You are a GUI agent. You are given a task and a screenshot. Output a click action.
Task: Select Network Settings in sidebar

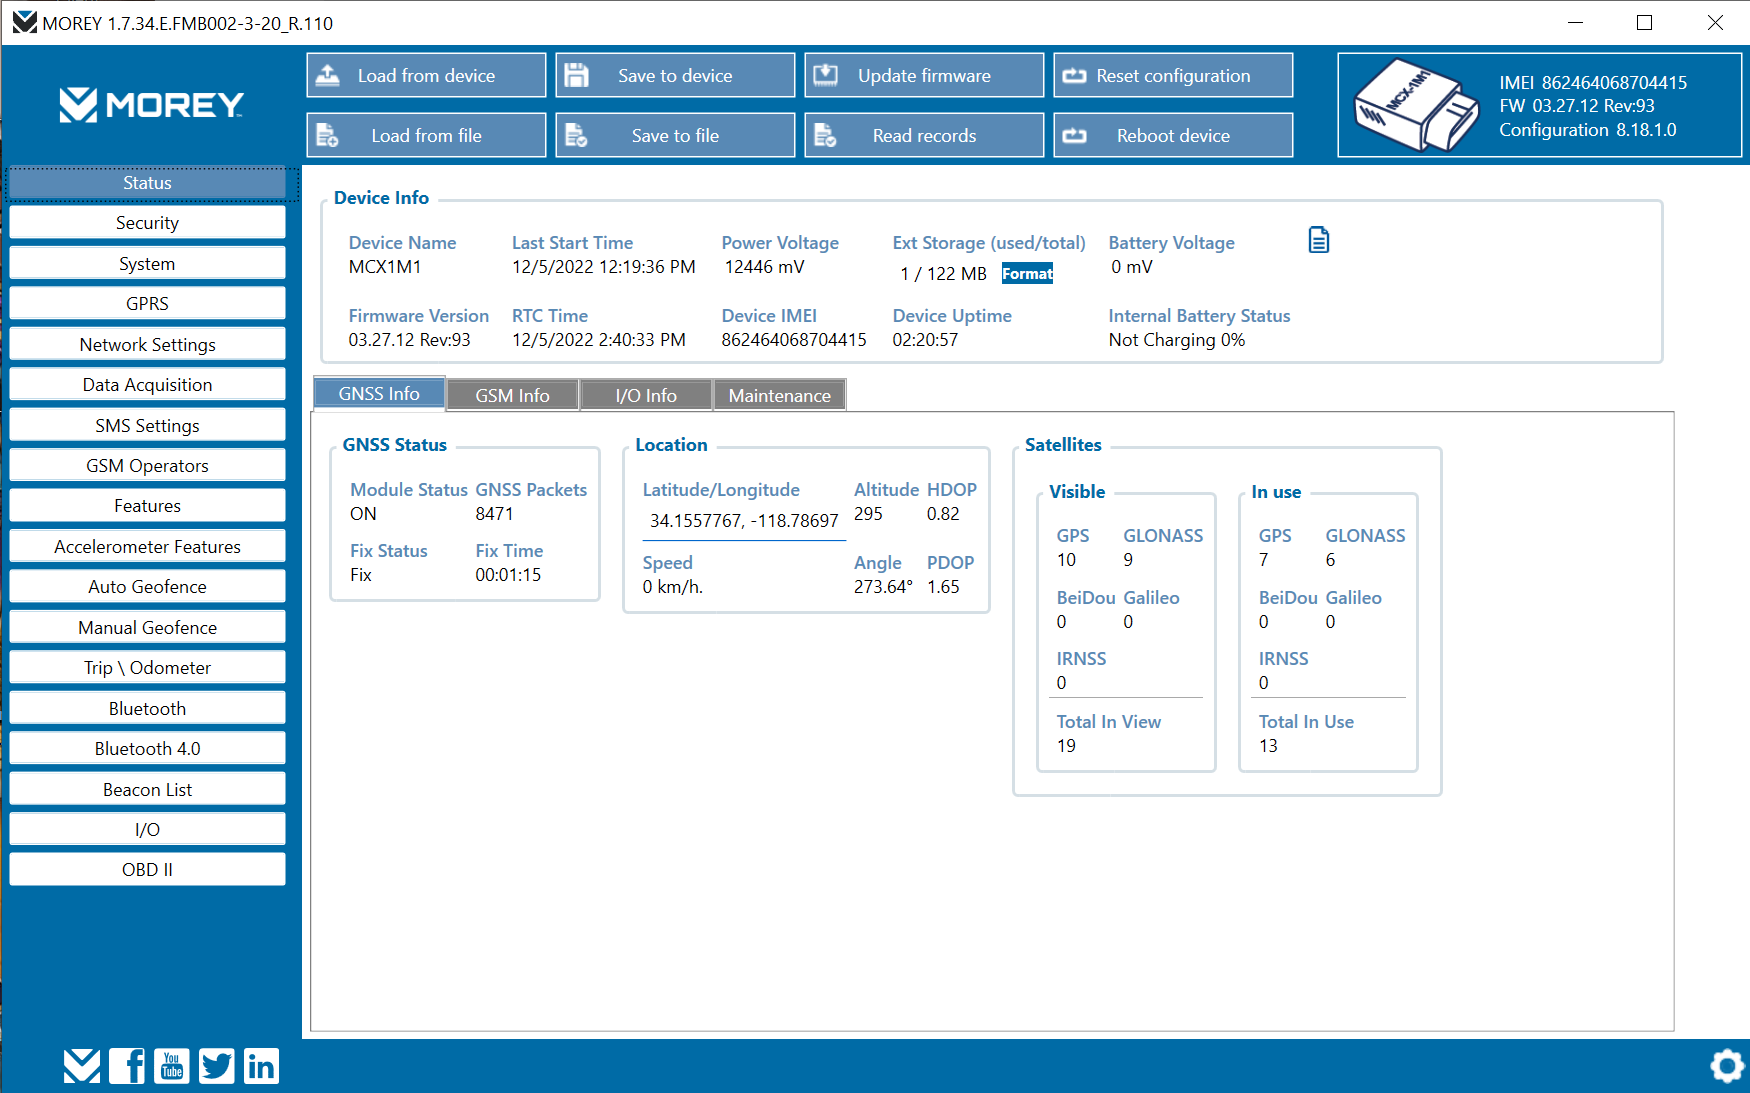[147, 345]
